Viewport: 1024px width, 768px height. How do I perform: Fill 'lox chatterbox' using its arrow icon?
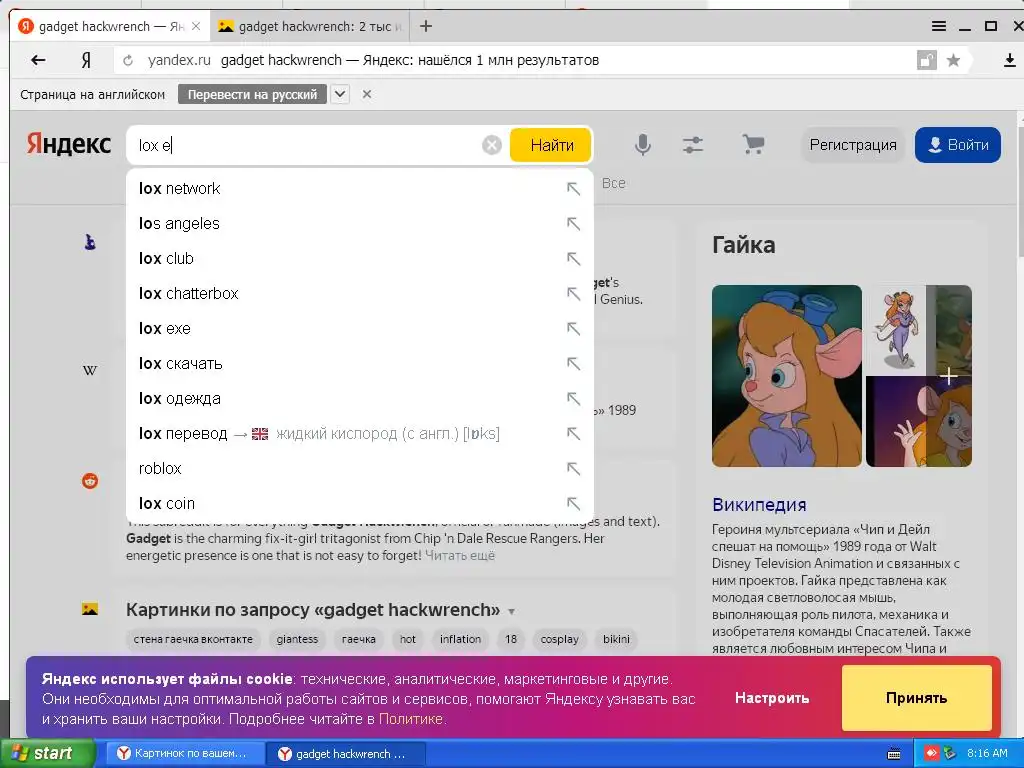[573, 294]
